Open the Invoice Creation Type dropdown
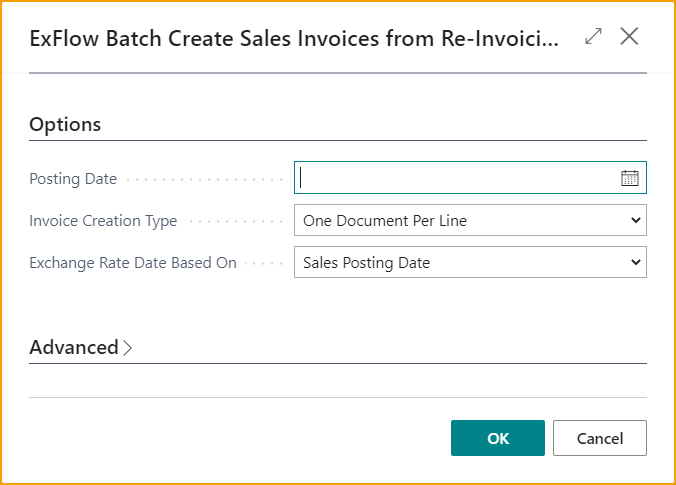676x485 pixels. click(470, 220)
